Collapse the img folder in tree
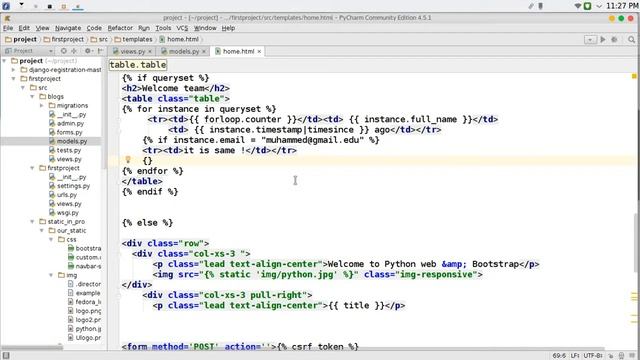Screen dimensions: 640x360 51,275
